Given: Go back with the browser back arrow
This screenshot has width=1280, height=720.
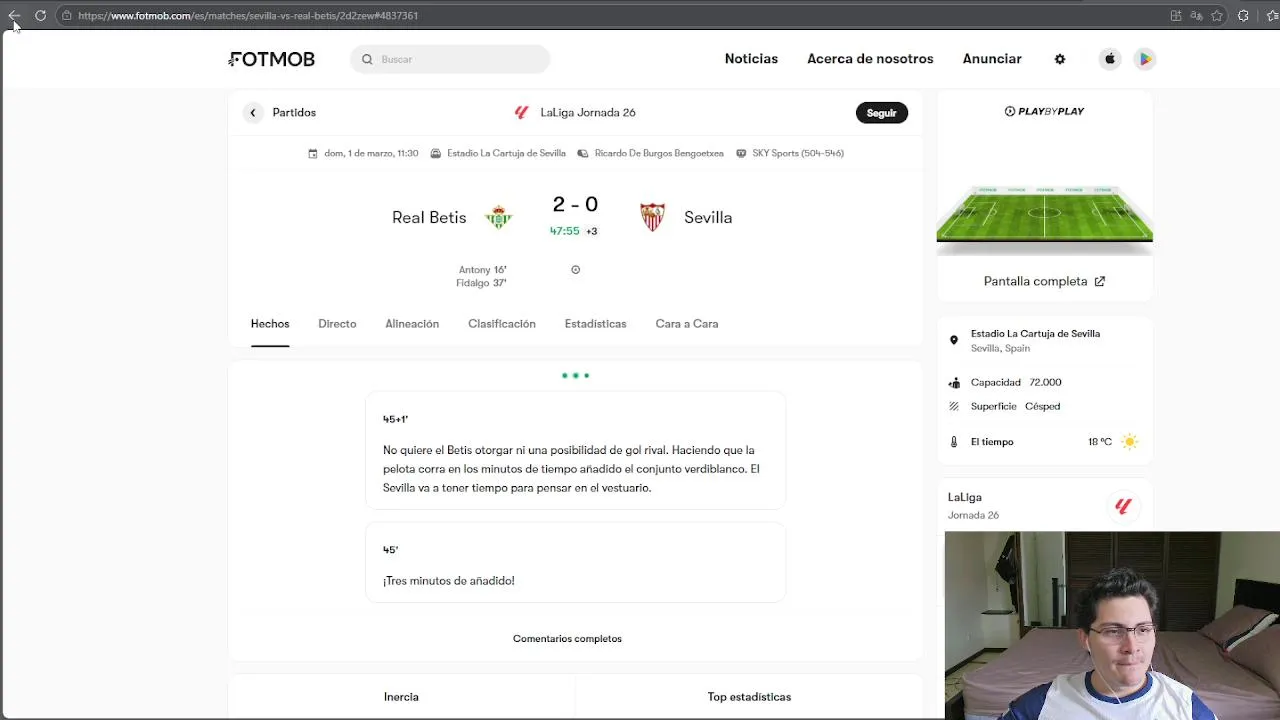Looking at the screenshot, I should coord(14,15).
